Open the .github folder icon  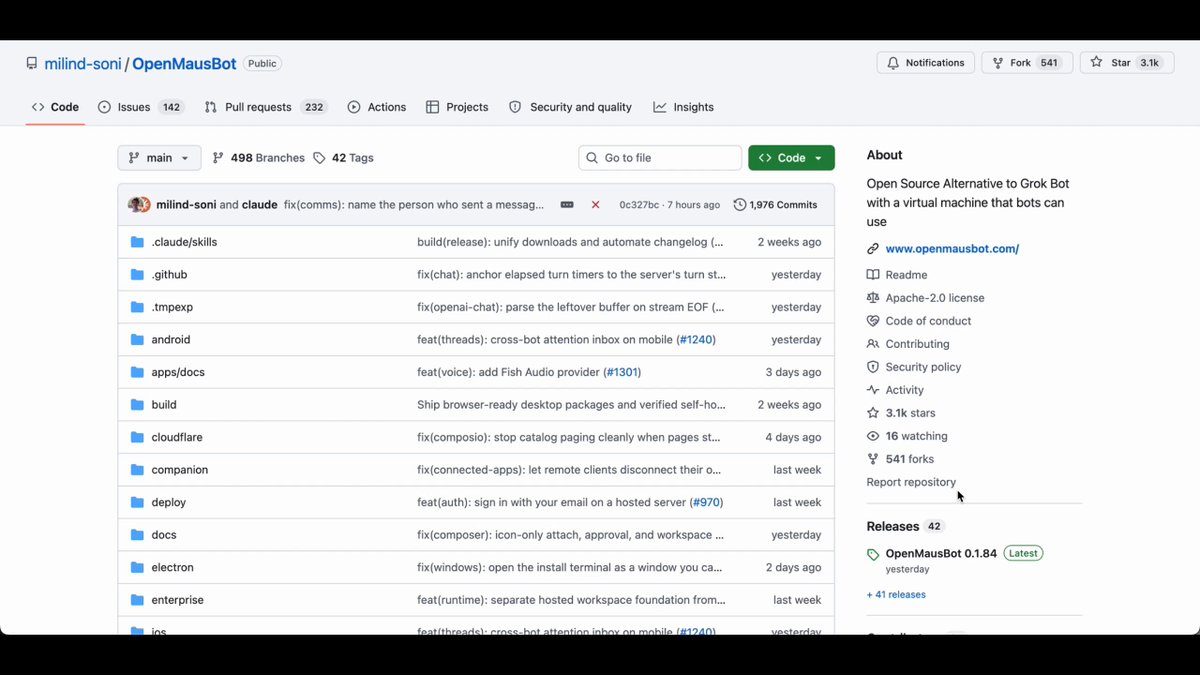tap(137, 274)
